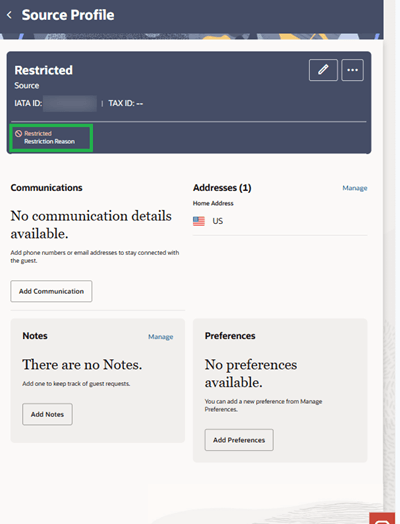This screenshot has height=524, width=400.
Task: Click the Notes card heading
Action: click(x=35, y=336)
